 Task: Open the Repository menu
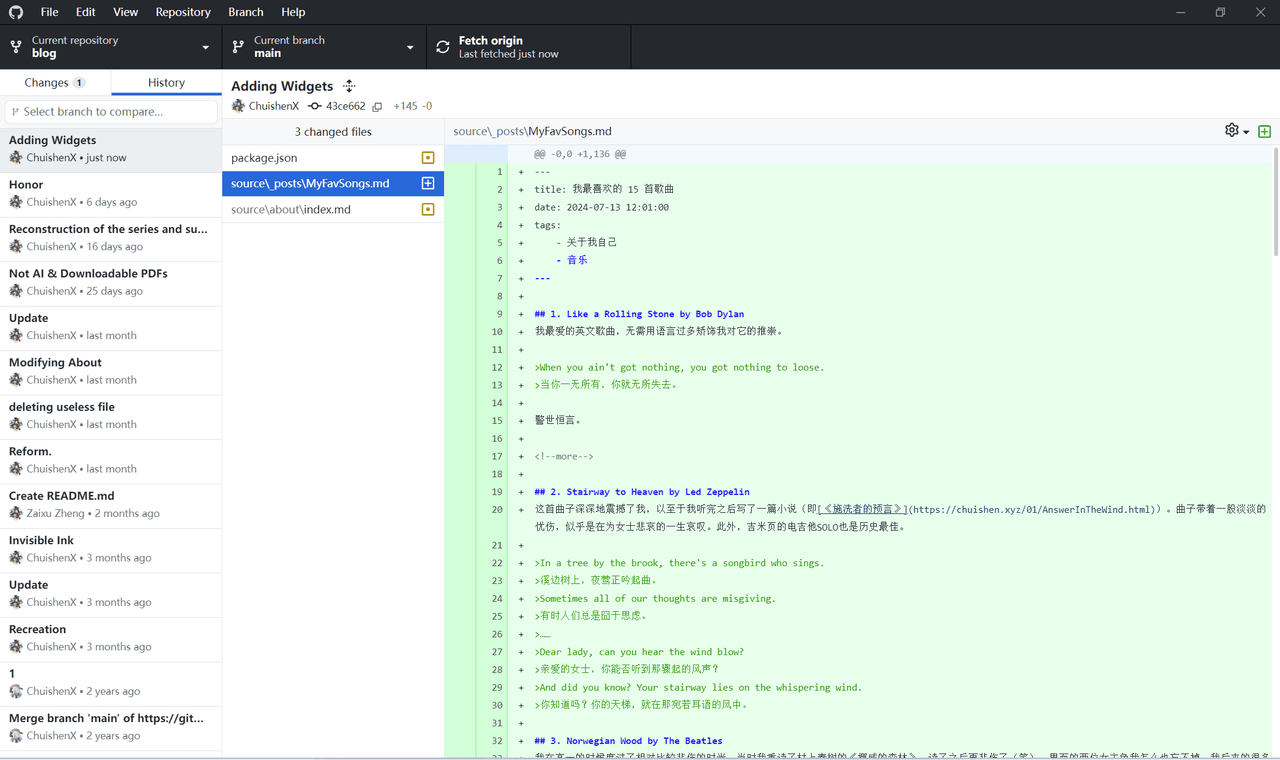(183, 12)
